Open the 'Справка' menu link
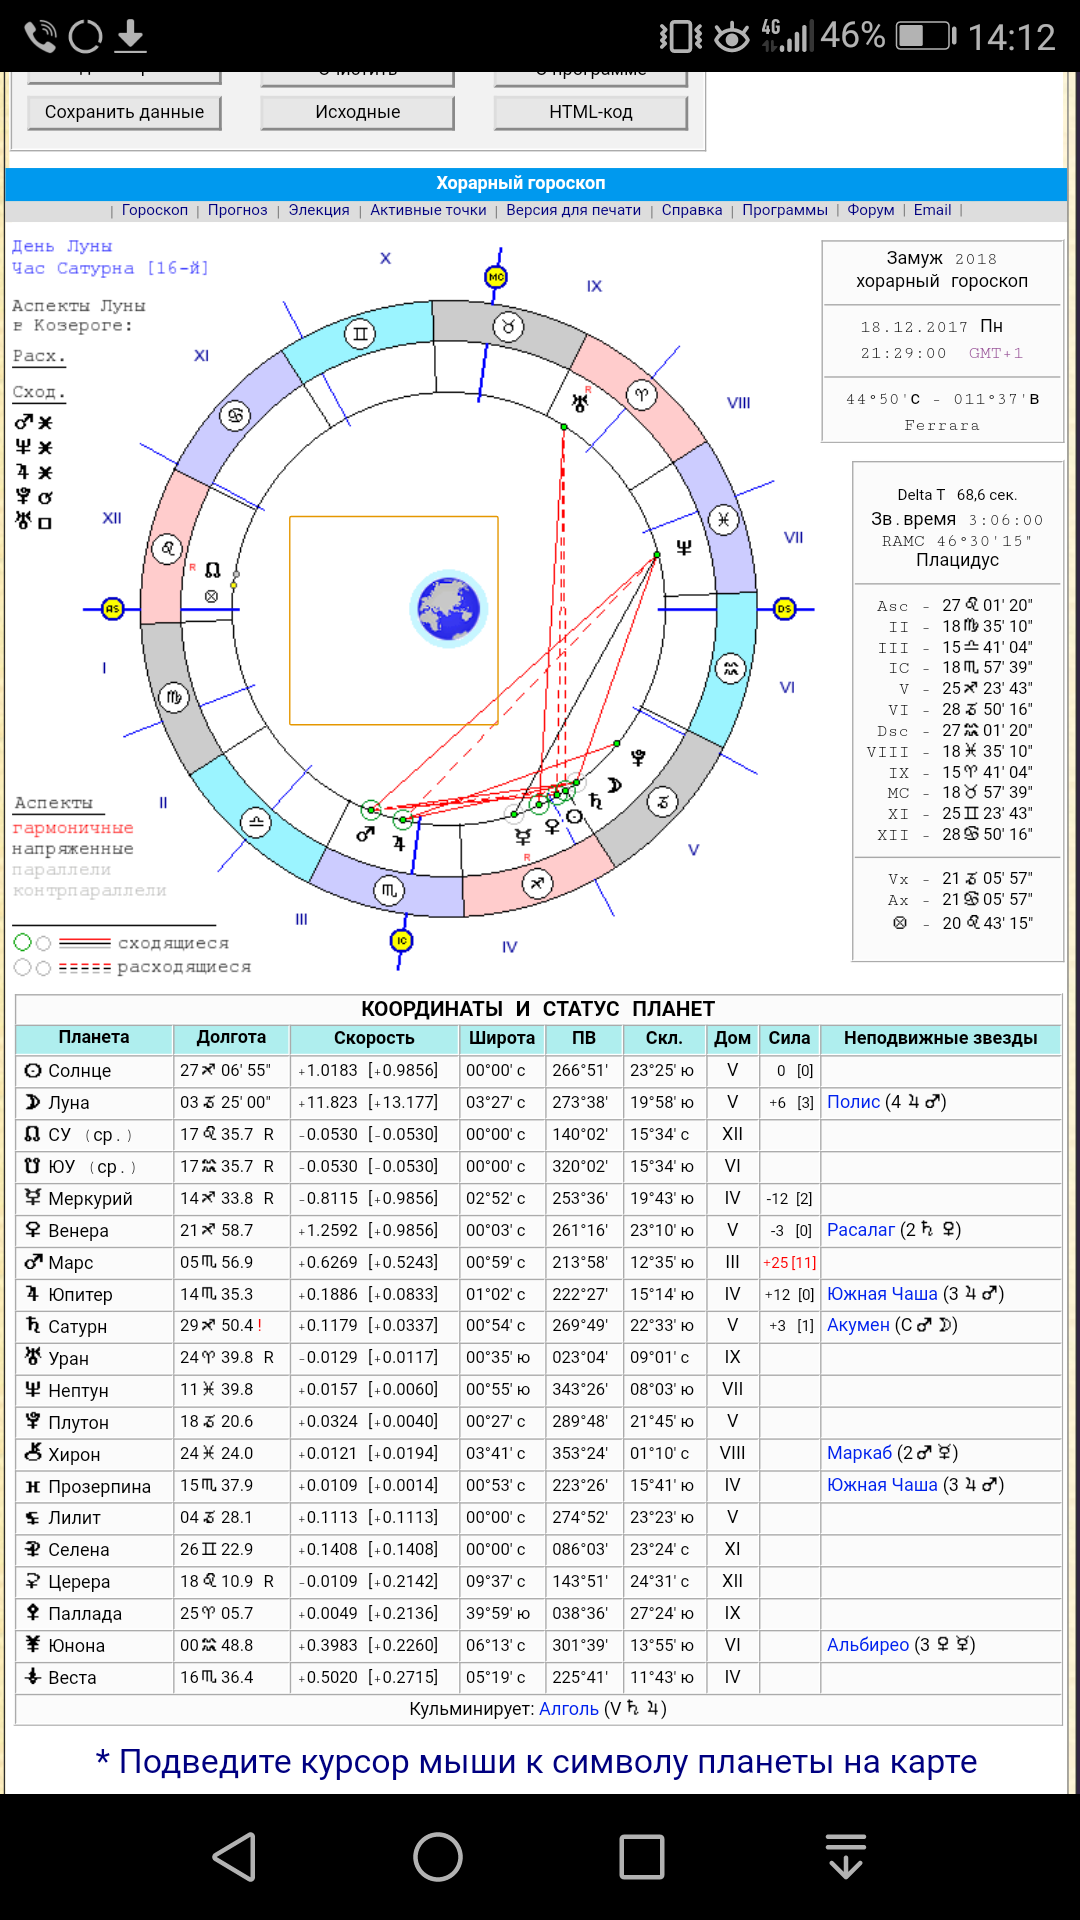1080x1920 pixels. pos(692,210)
